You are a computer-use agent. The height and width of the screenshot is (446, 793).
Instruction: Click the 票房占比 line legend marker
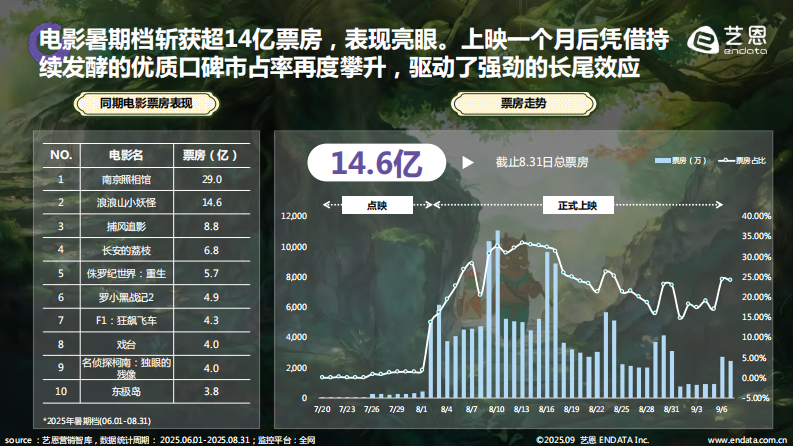726,160
